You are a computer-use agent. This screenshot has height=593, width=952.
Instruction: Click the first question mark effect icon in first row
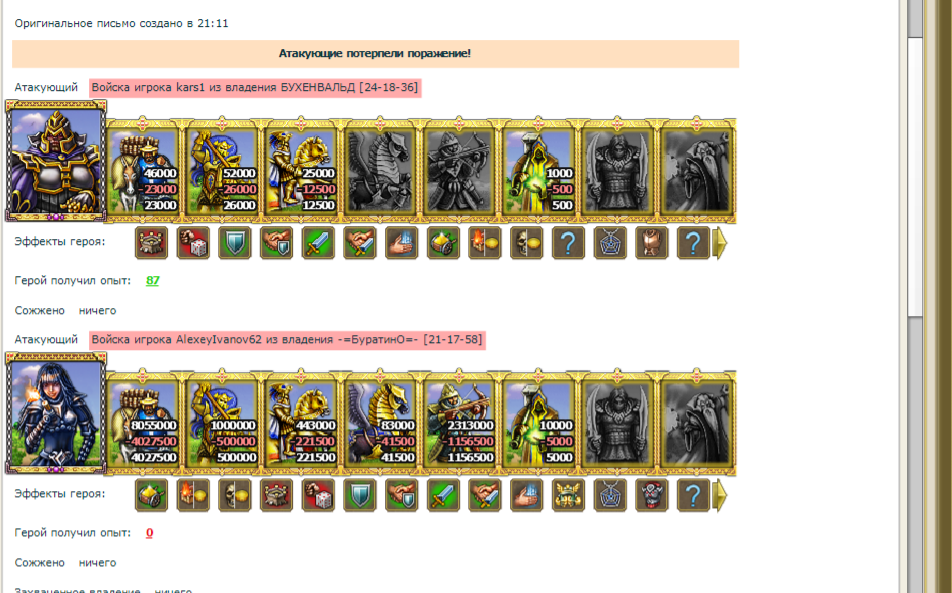point(568,243)
